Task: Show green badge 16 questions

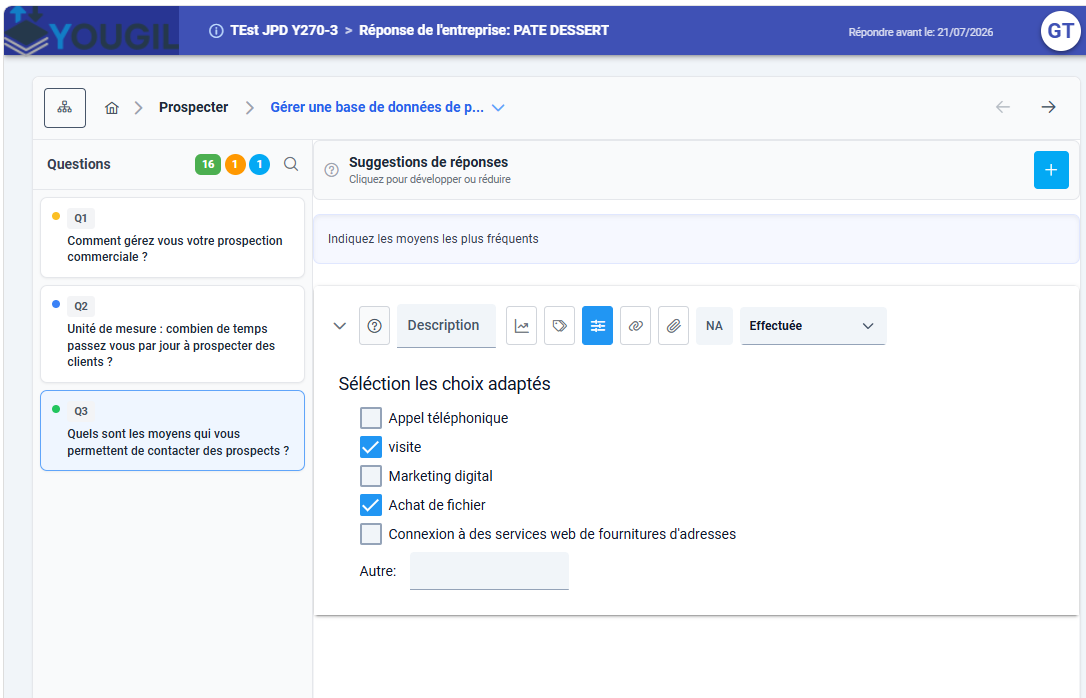Action: 208,164
